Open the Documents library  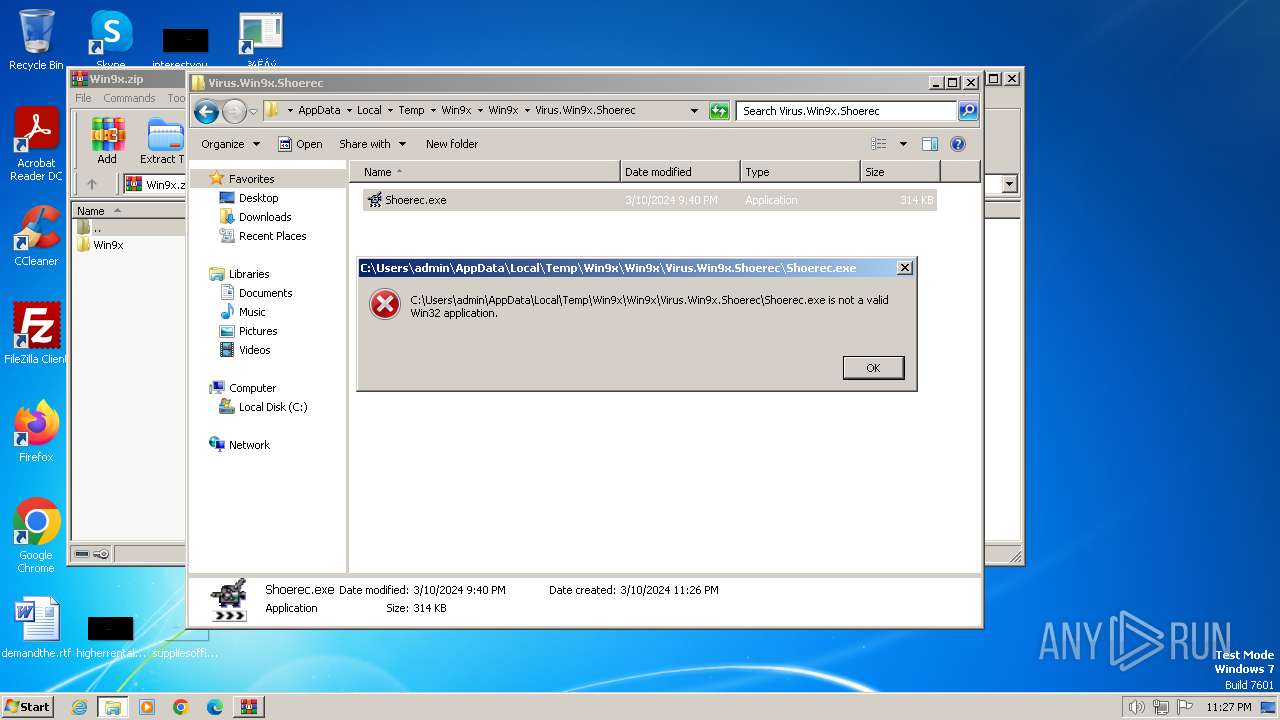(265, 293)
